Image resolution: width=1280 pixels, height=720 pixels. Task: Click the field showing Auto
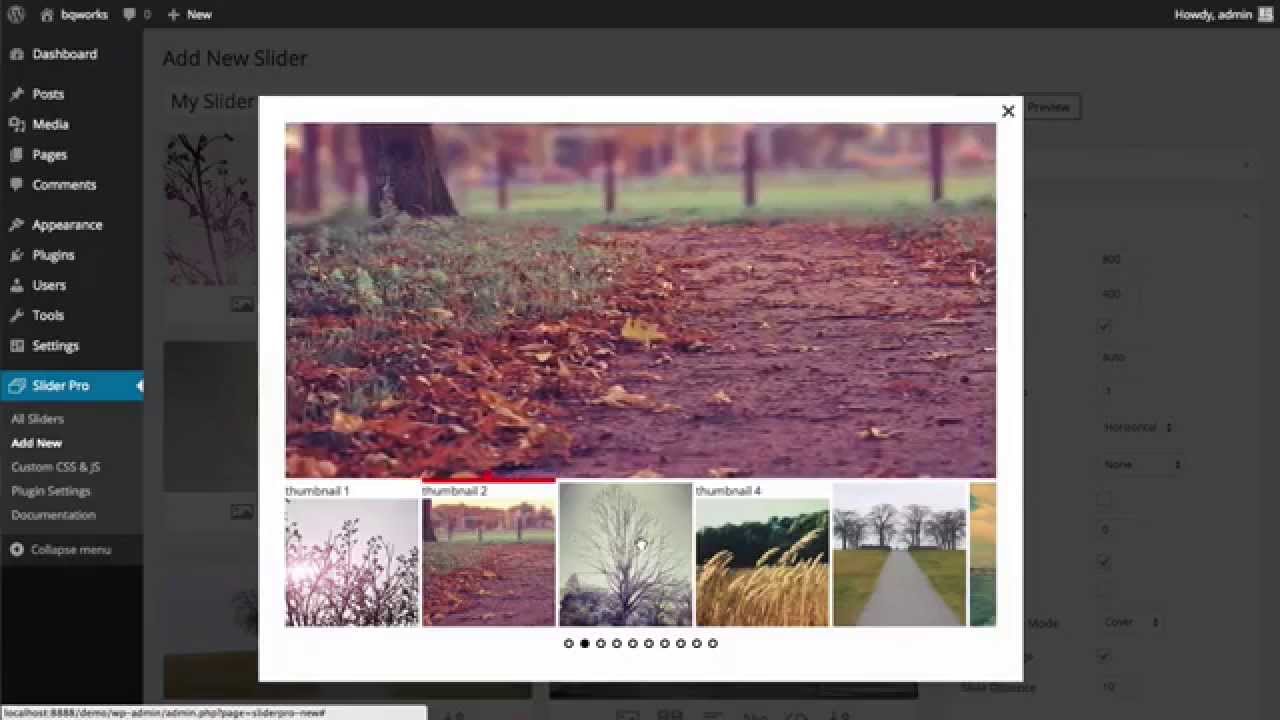pos(1118,357)
